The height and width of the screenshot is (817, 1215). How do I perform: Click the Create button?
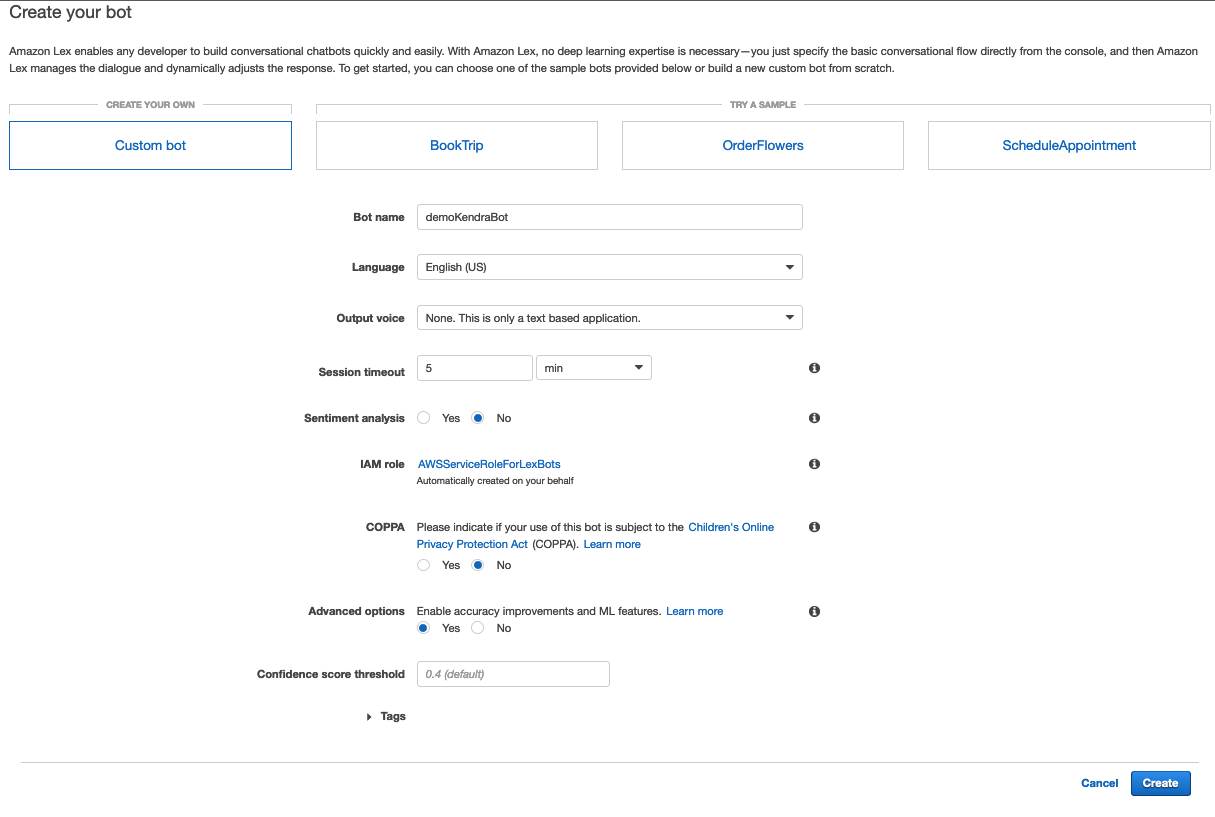[1161, 783]
